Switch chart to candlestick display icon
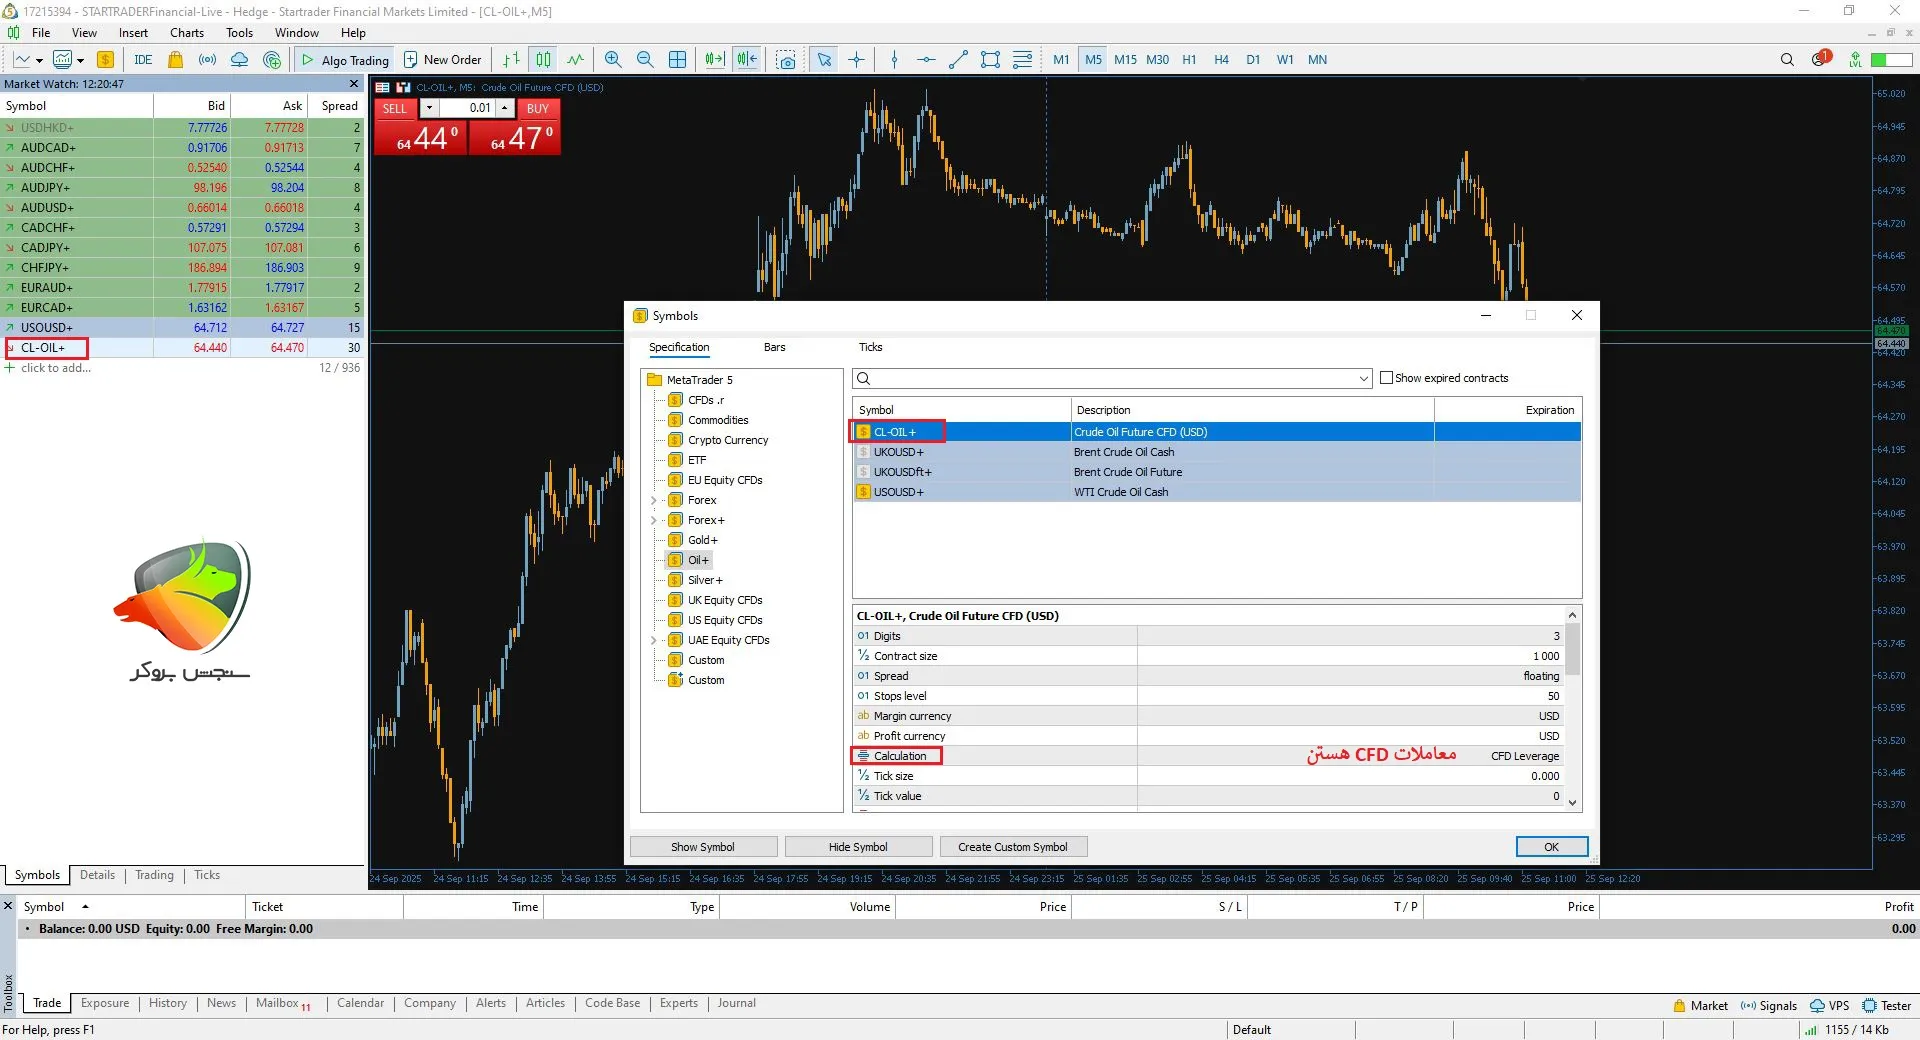Image resolution: width=1920 pixels, height=1040 pixels. 543,60
